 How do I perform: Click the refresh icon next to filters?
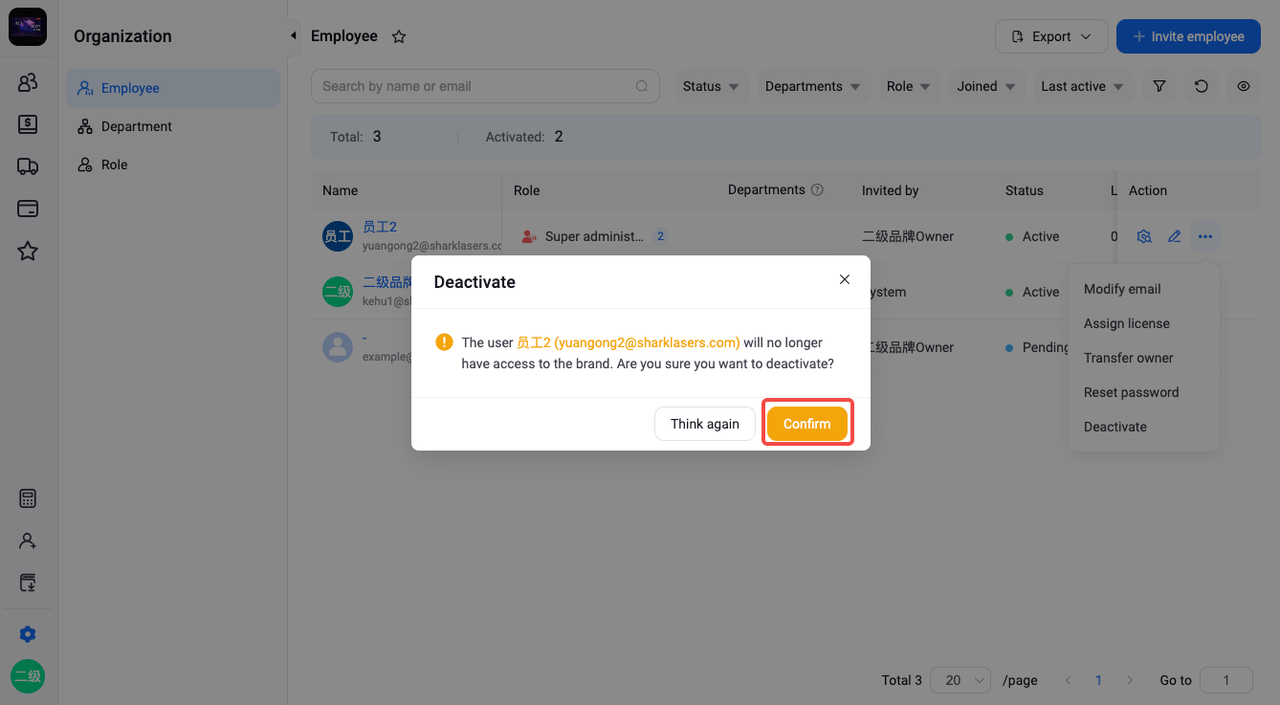[x=1201, y=87]
